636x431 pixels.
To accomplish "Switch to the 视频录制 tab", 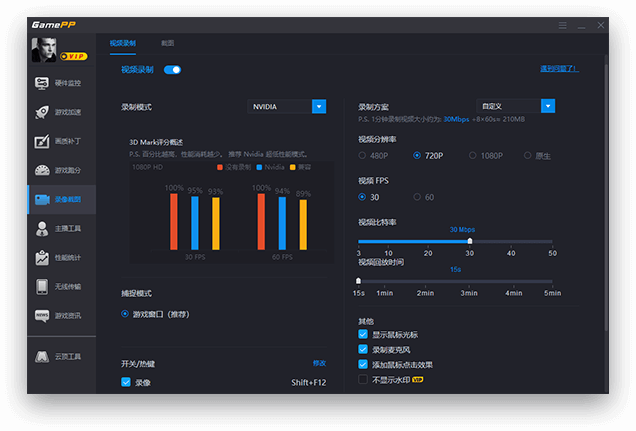I will [122, 43].
